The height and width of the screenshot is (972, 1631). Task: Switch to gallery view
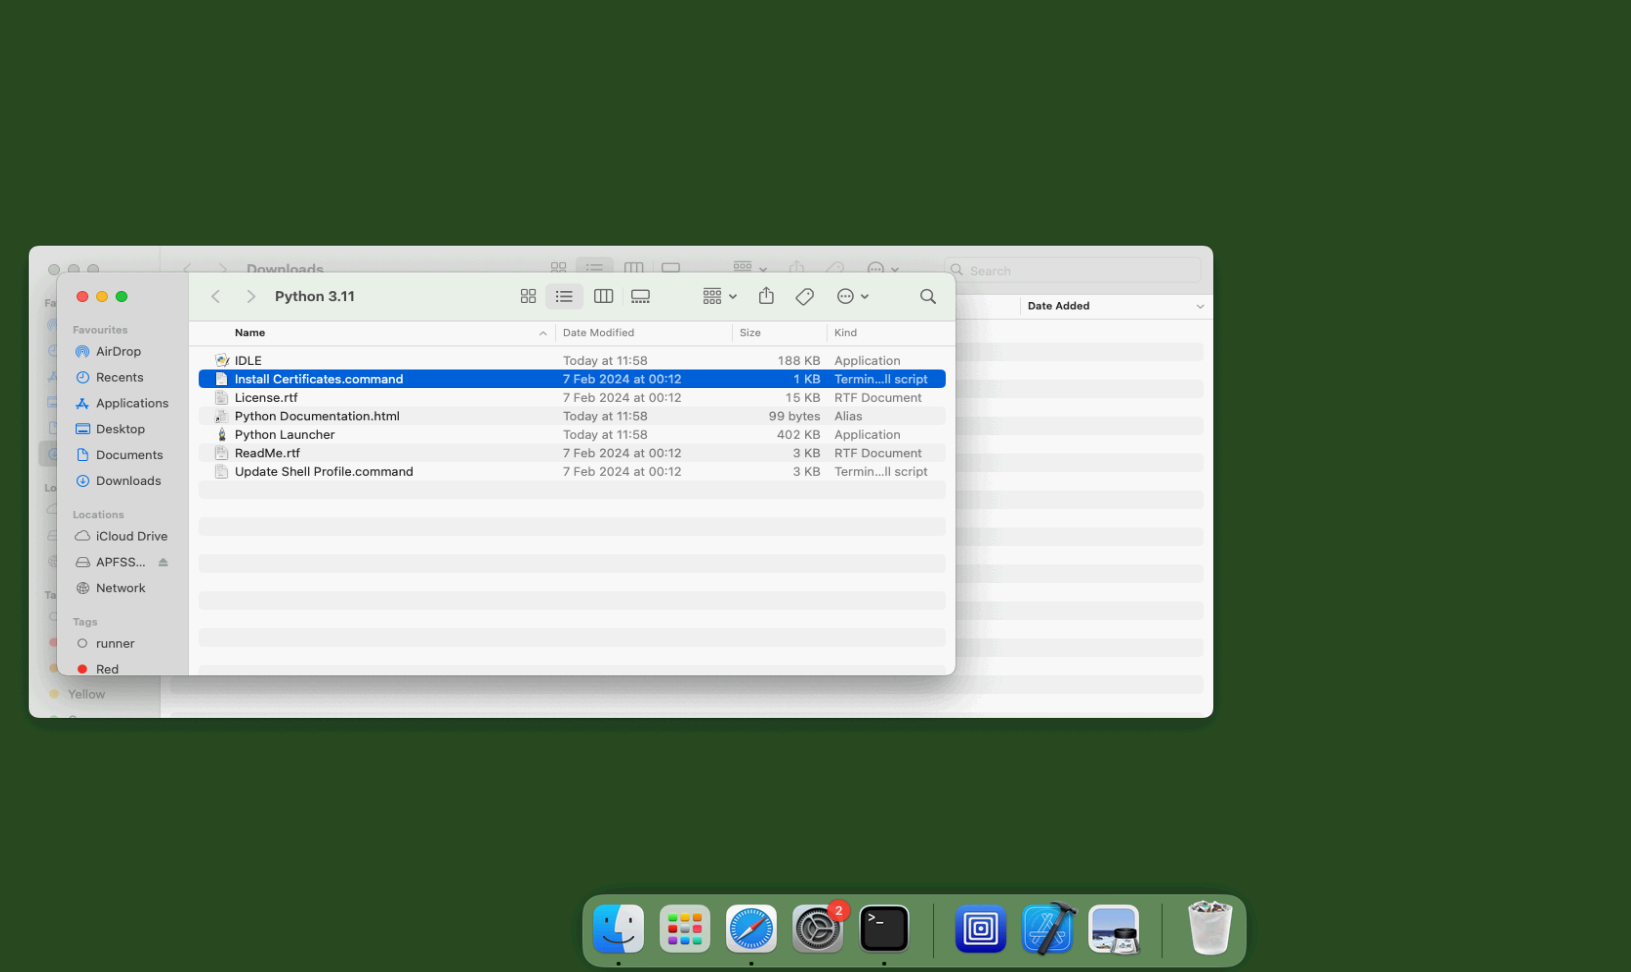[640, 297]
